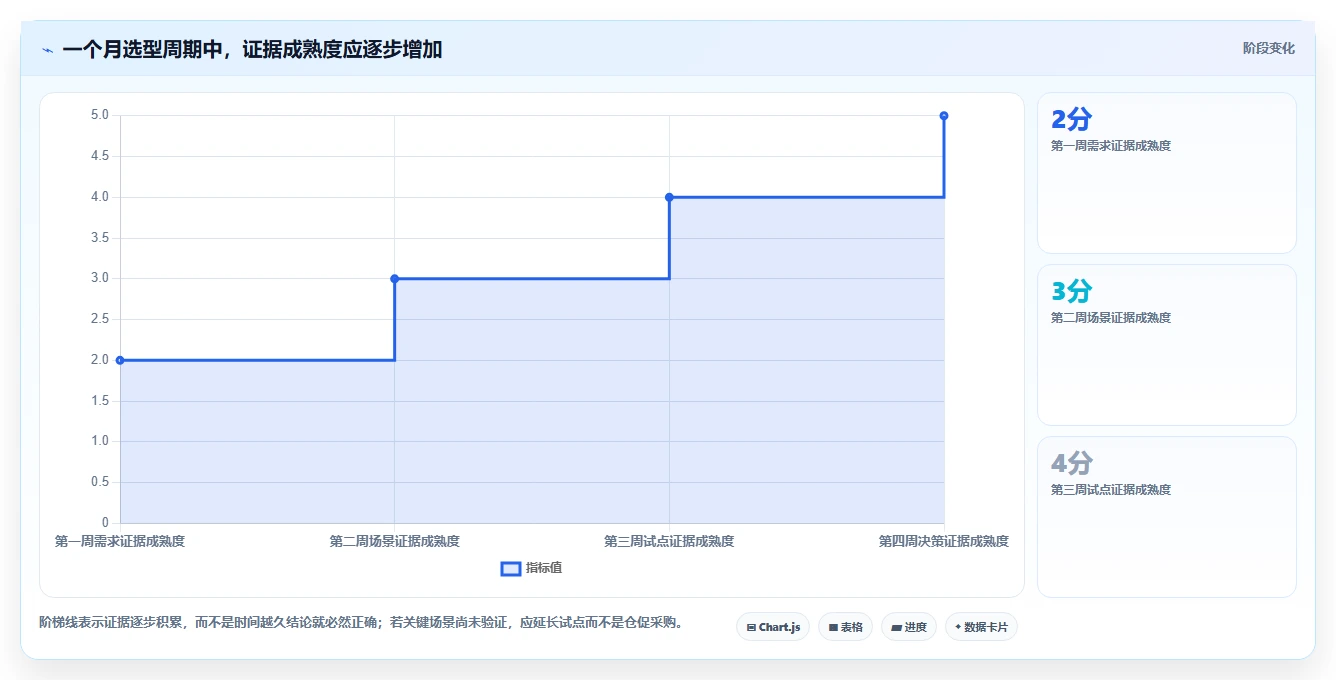1336x680 pixels.
Task: Click the 进度 tag pill
Action: (x=909, y=627)
